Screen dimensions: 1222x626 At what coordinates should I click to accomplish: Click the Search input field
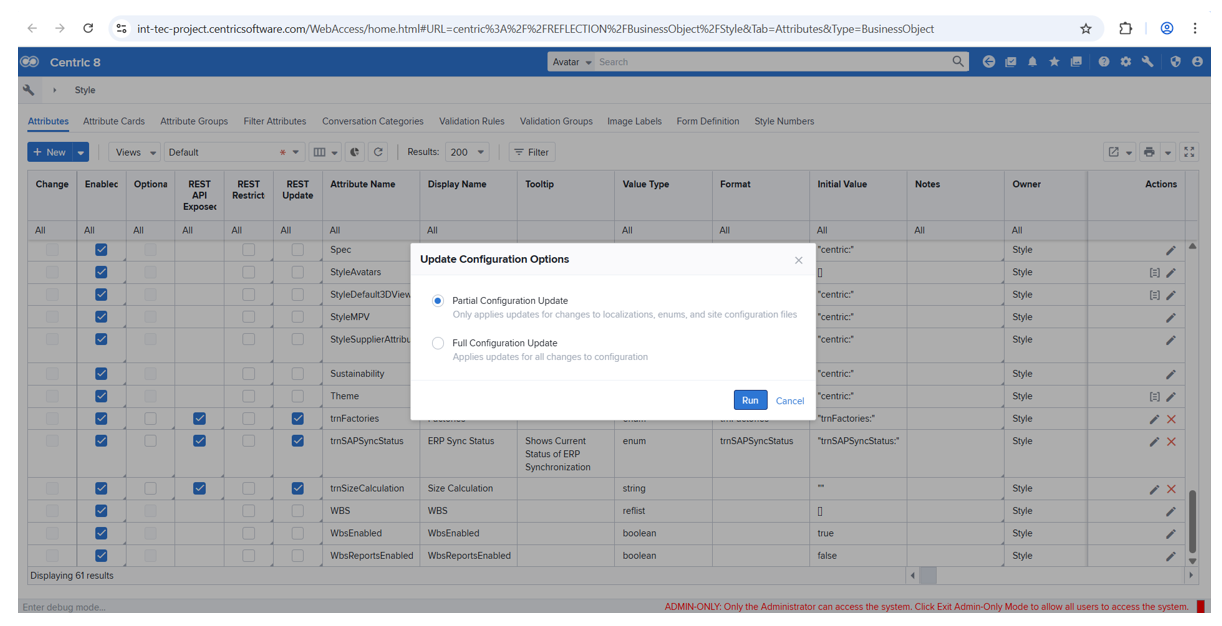click(x=772, y=62)
